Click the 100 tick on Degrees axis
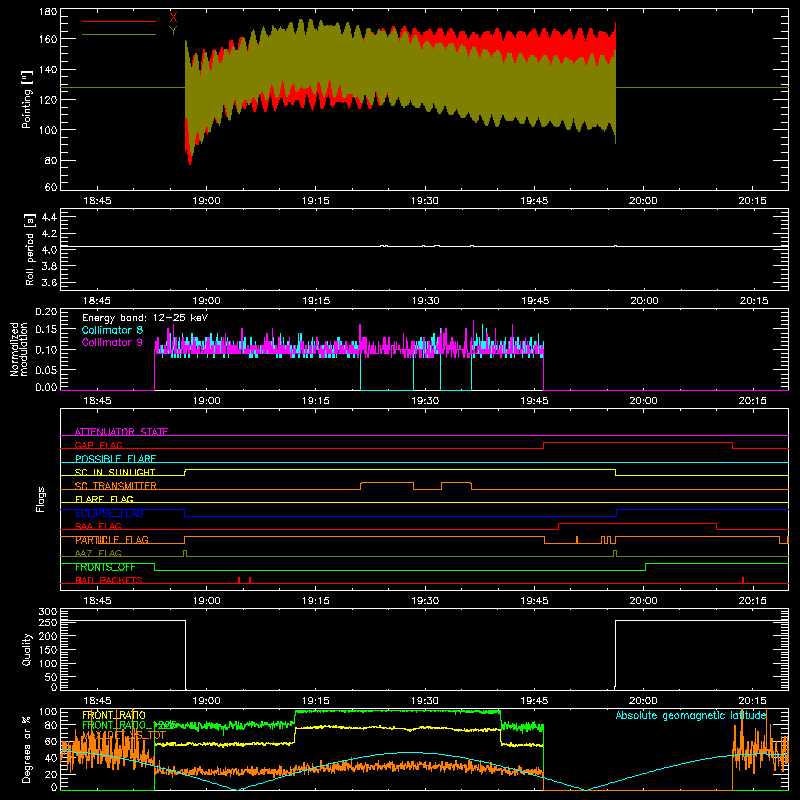 pos(47,712)
